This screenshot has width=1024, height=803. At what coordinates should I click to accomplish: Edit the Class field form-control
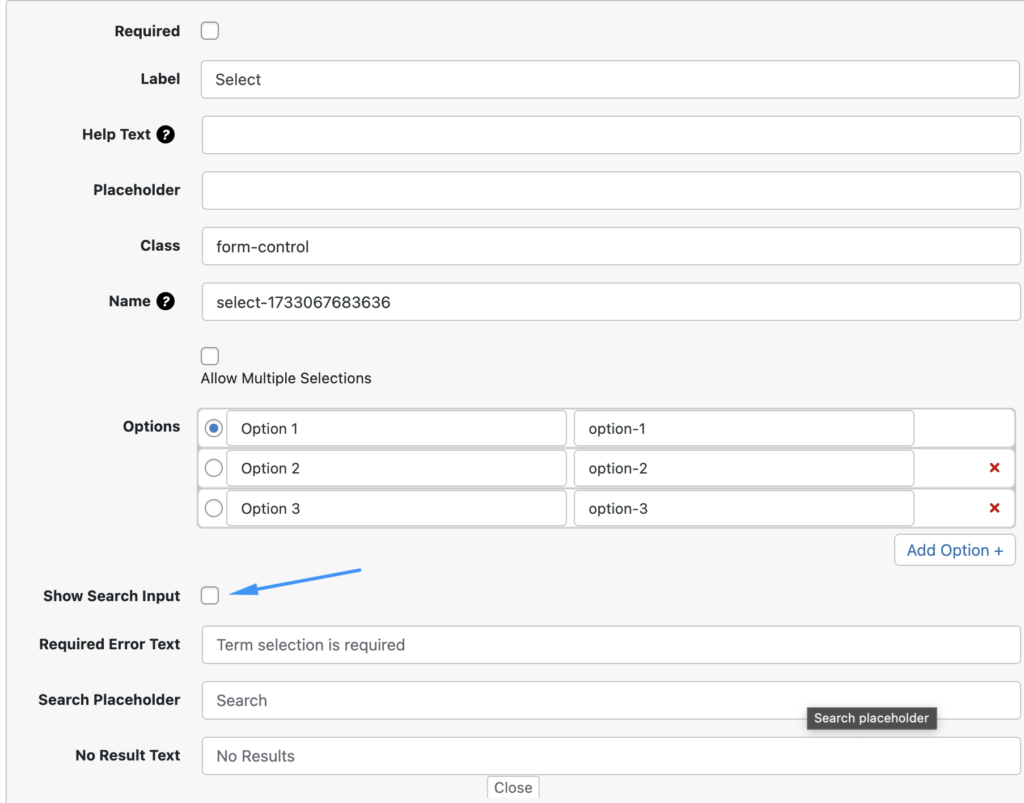click(610, 246)
